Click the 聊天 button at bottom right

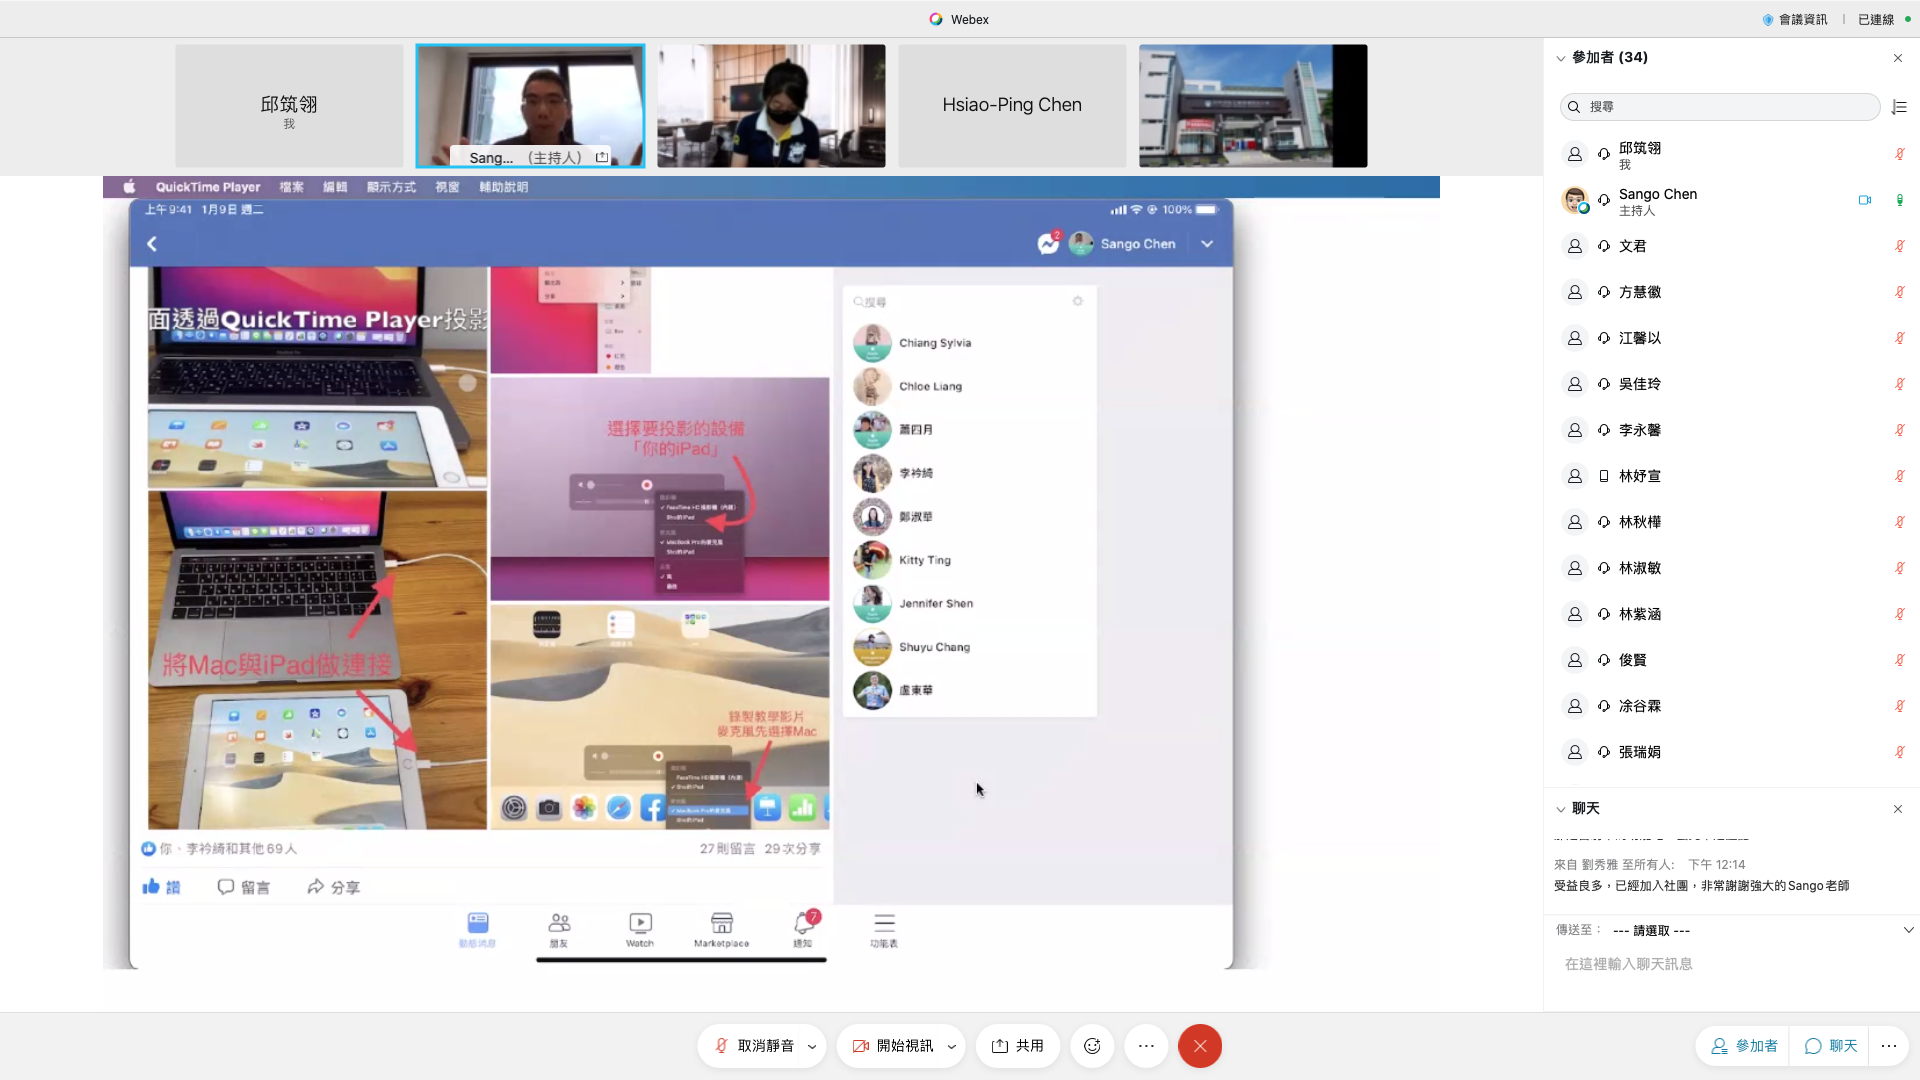click(x=1831, y=1046)
